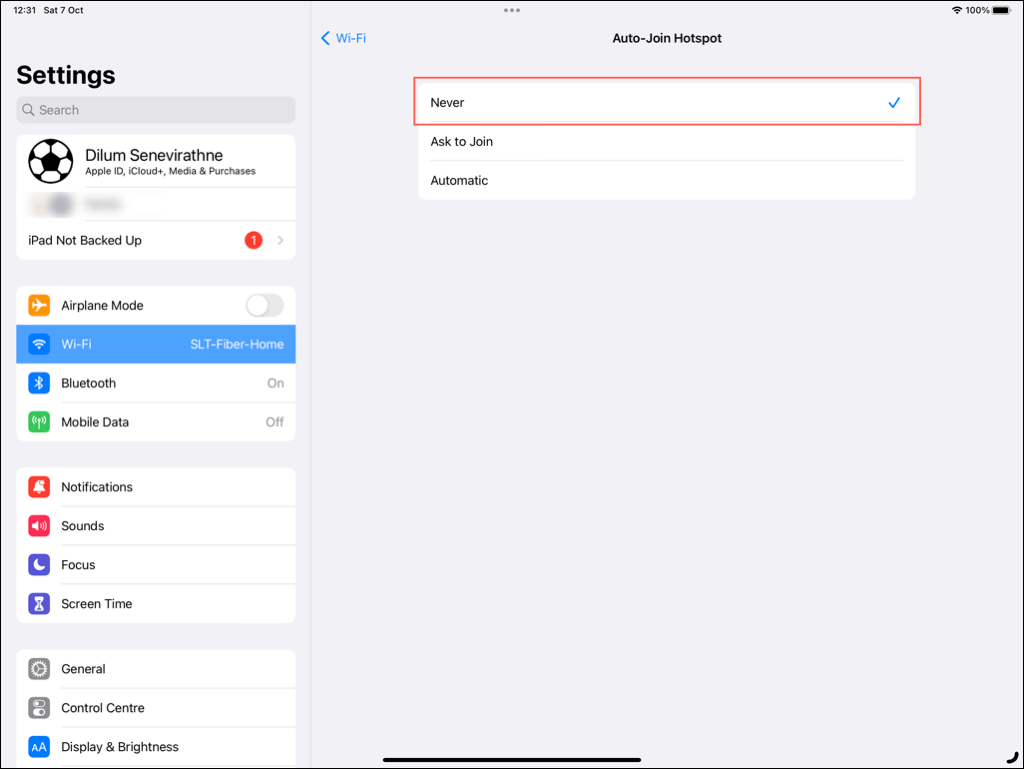This screenshot has height=769, width=1024.
Task: Open the Notifications sidebar item
Action: click(156, 486)
